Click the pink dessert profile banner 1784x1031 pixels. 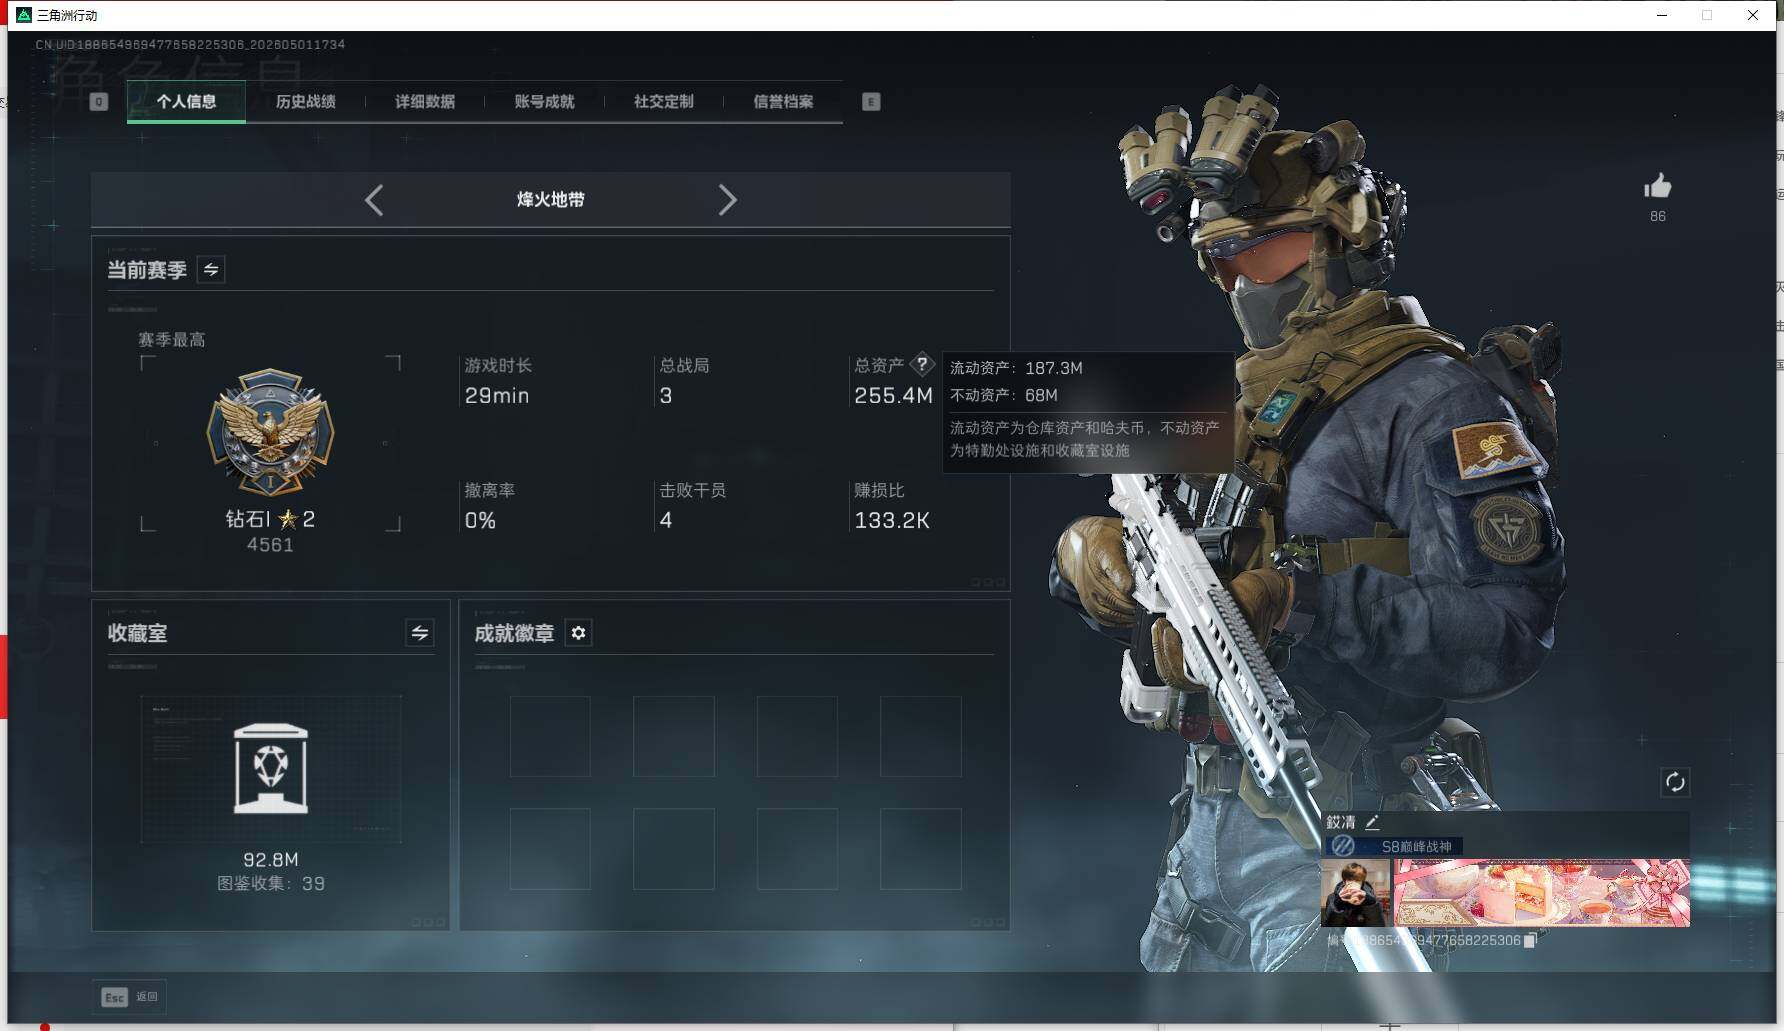(1542, 893)
